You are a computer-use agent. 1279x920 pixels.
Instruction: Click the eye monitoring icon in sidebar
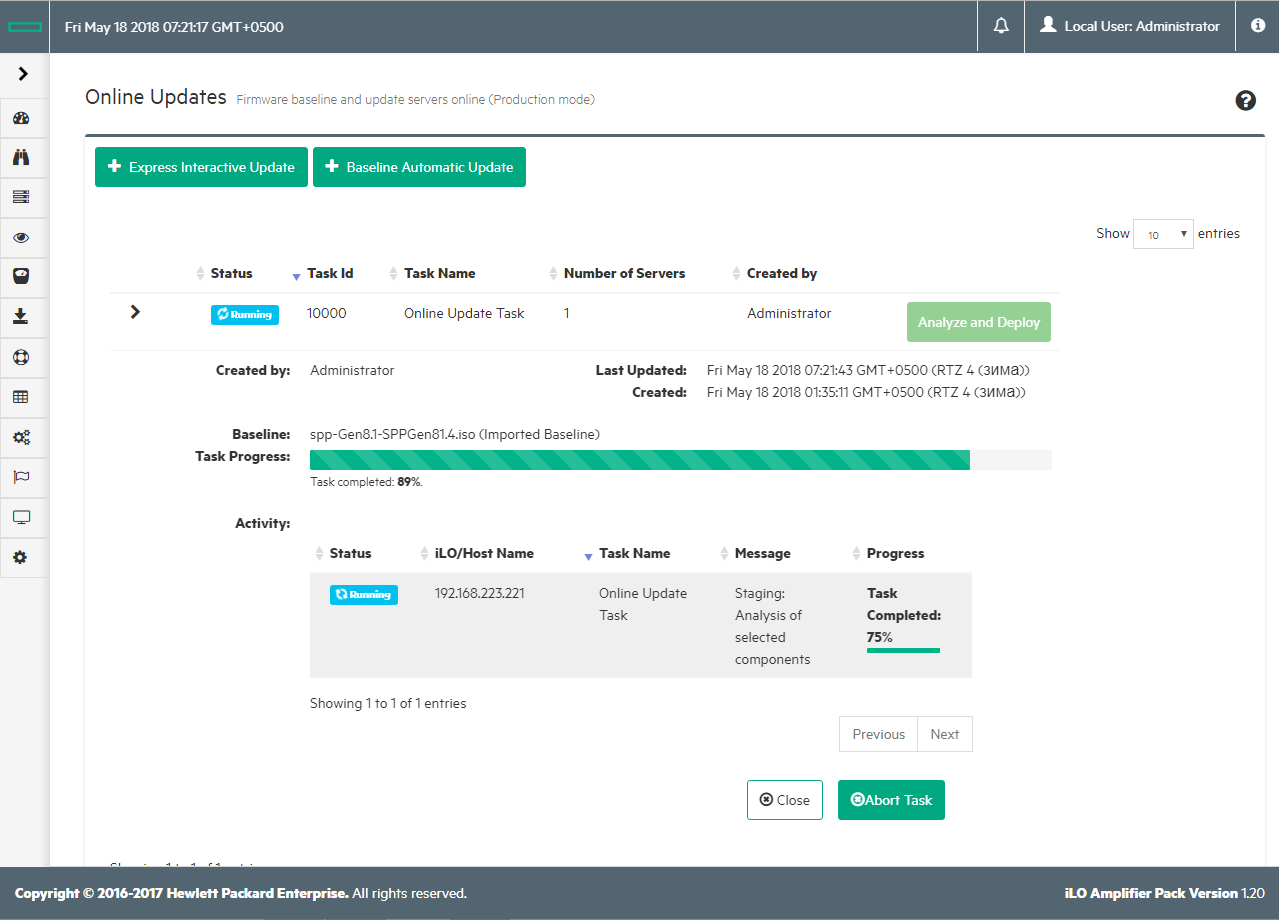pos(21,238)
